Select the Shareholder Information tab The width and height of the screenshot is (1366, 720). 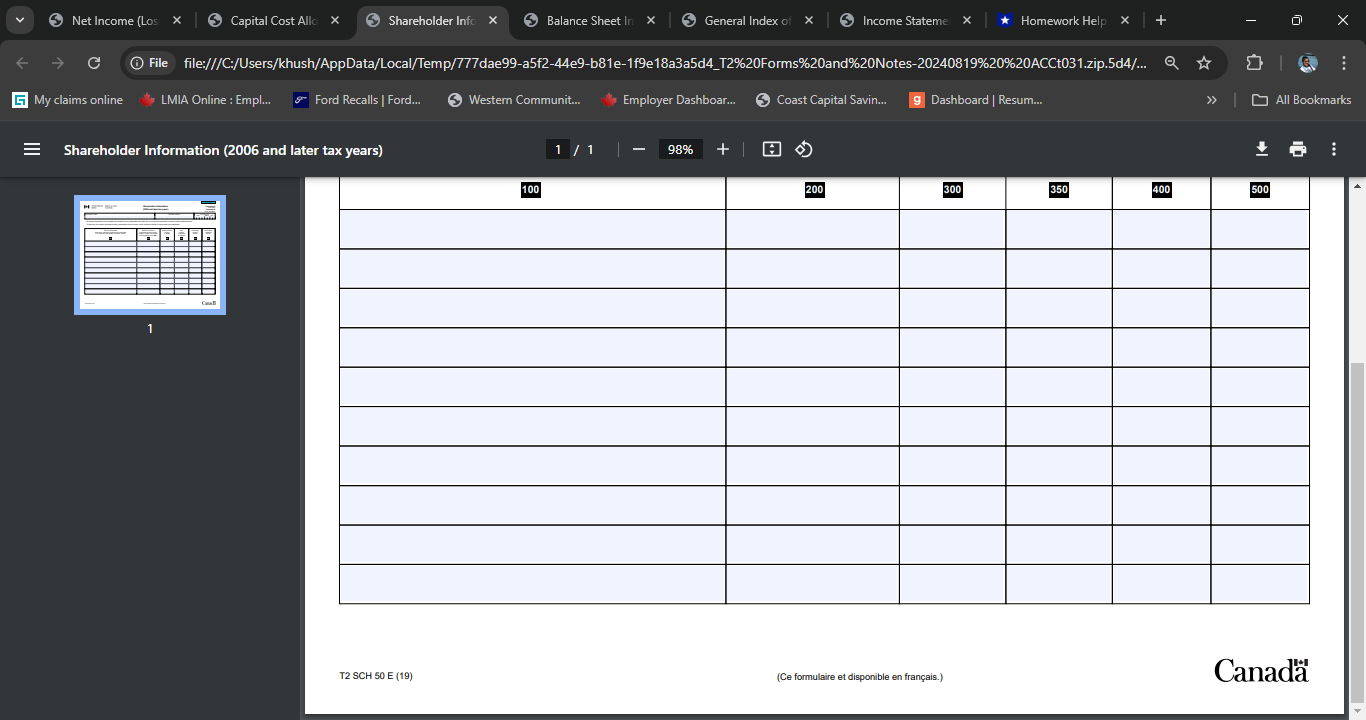[432, 20]
